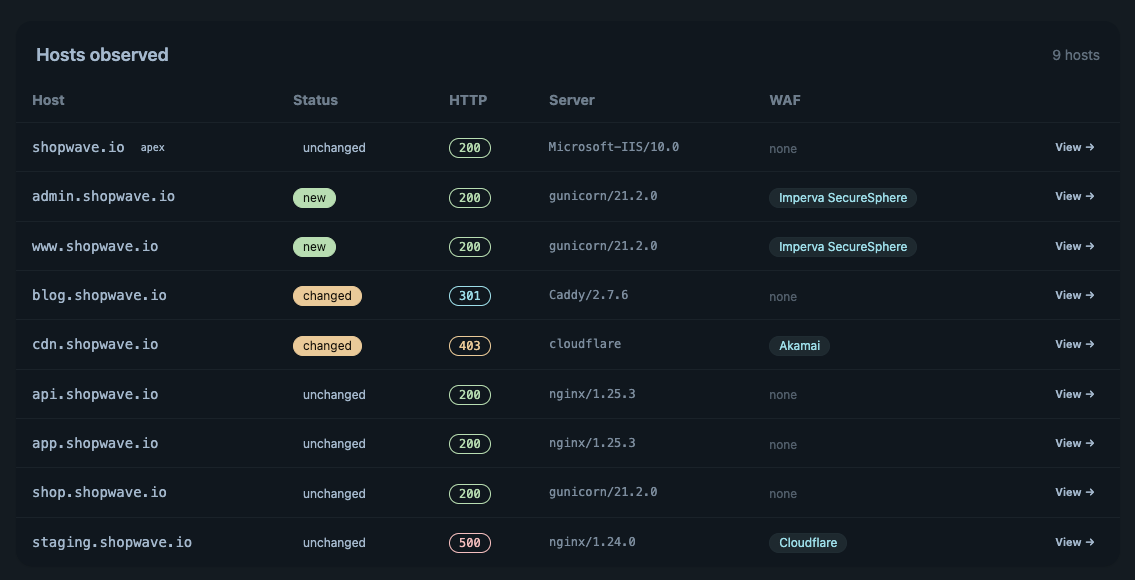Open View link for www.shopwave.io

(x=1074, y=246)
